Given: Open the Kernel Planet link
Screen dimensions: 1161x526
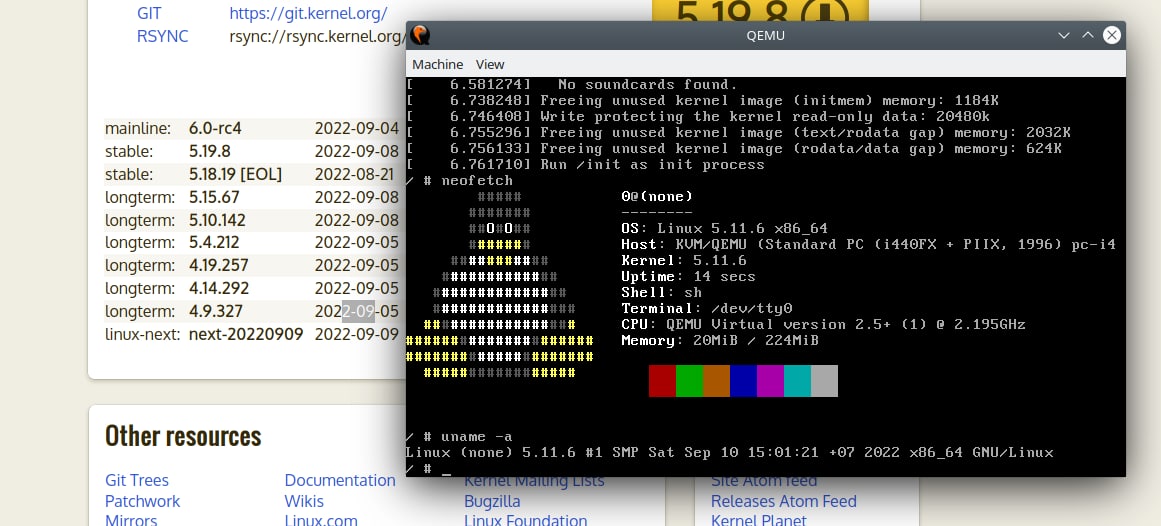Looking at the screenshot, I should [758, 520].
